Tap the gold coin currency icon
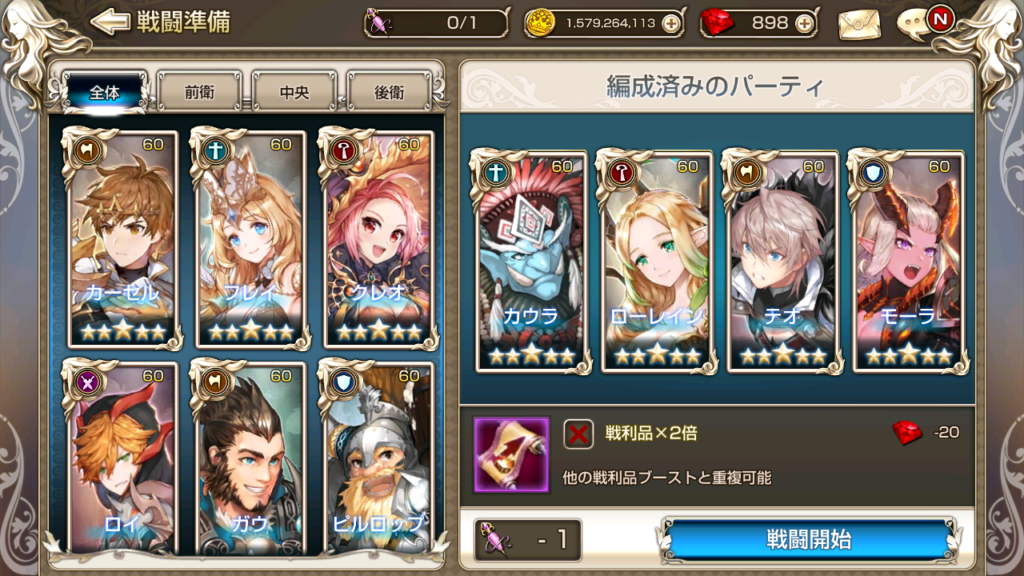The image size is (1024, 576). (x=540, y=24)
